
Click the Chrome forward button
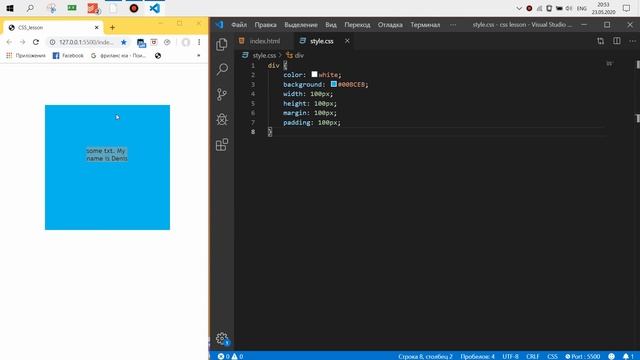(x=22, y=42)
